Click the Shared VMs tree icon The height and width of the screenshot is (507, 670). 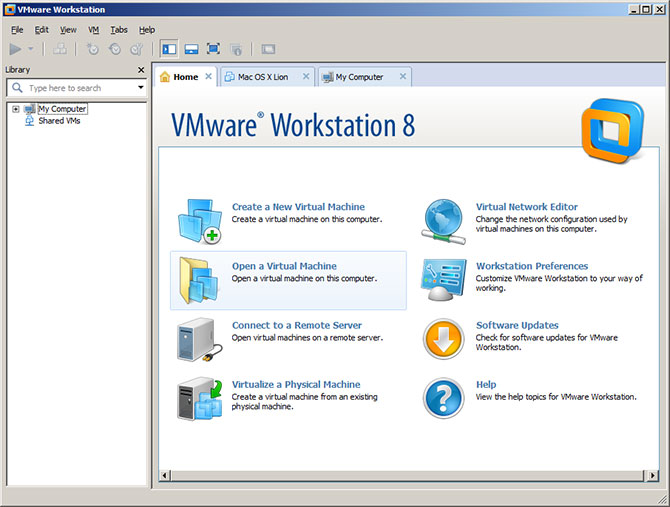pos(29,121)
